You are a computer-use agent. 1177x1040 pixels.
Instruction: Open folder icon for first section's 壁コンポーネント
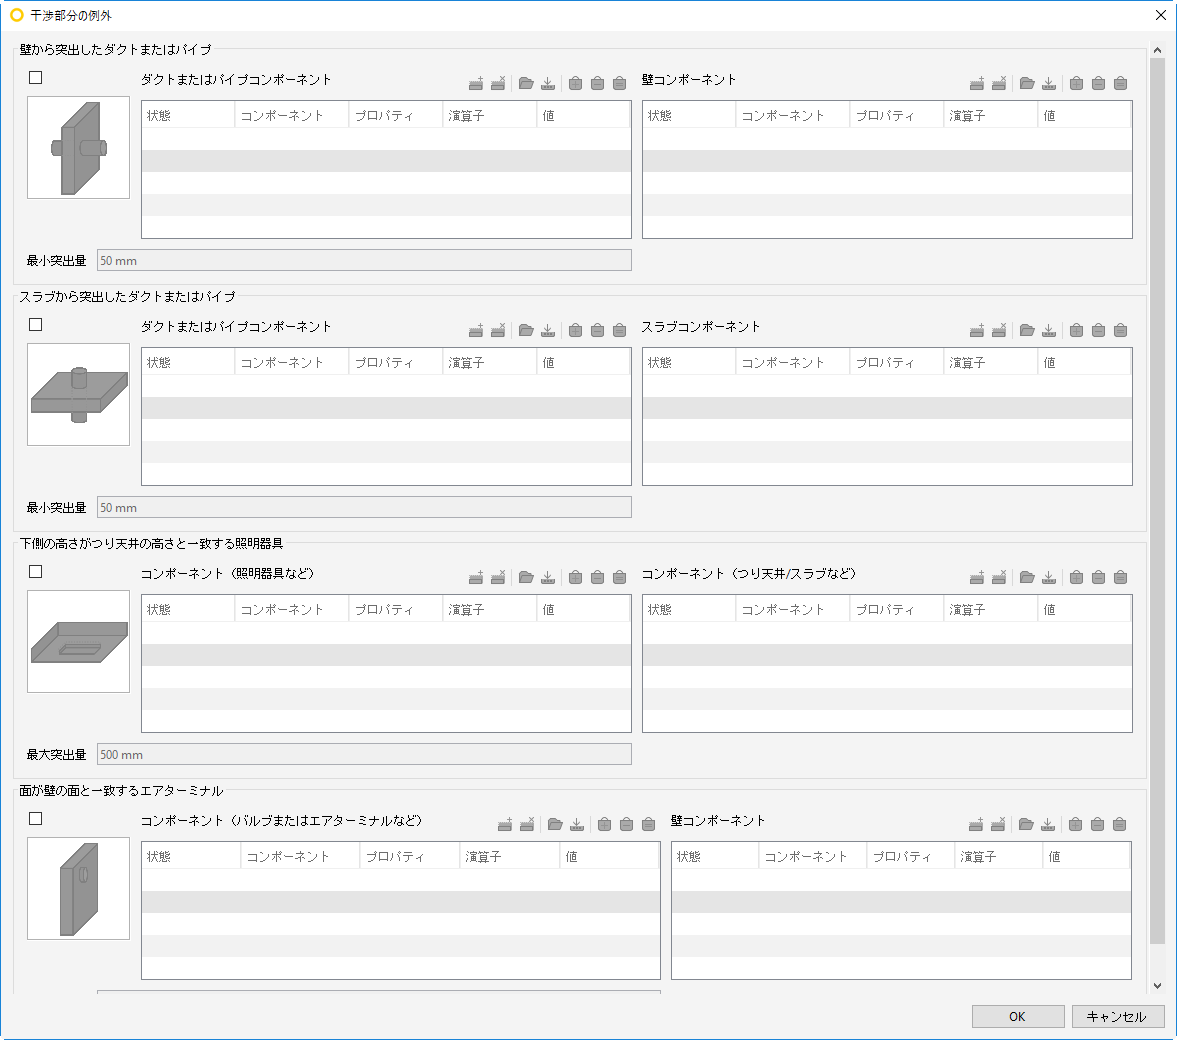click(x=1027, y=83)
